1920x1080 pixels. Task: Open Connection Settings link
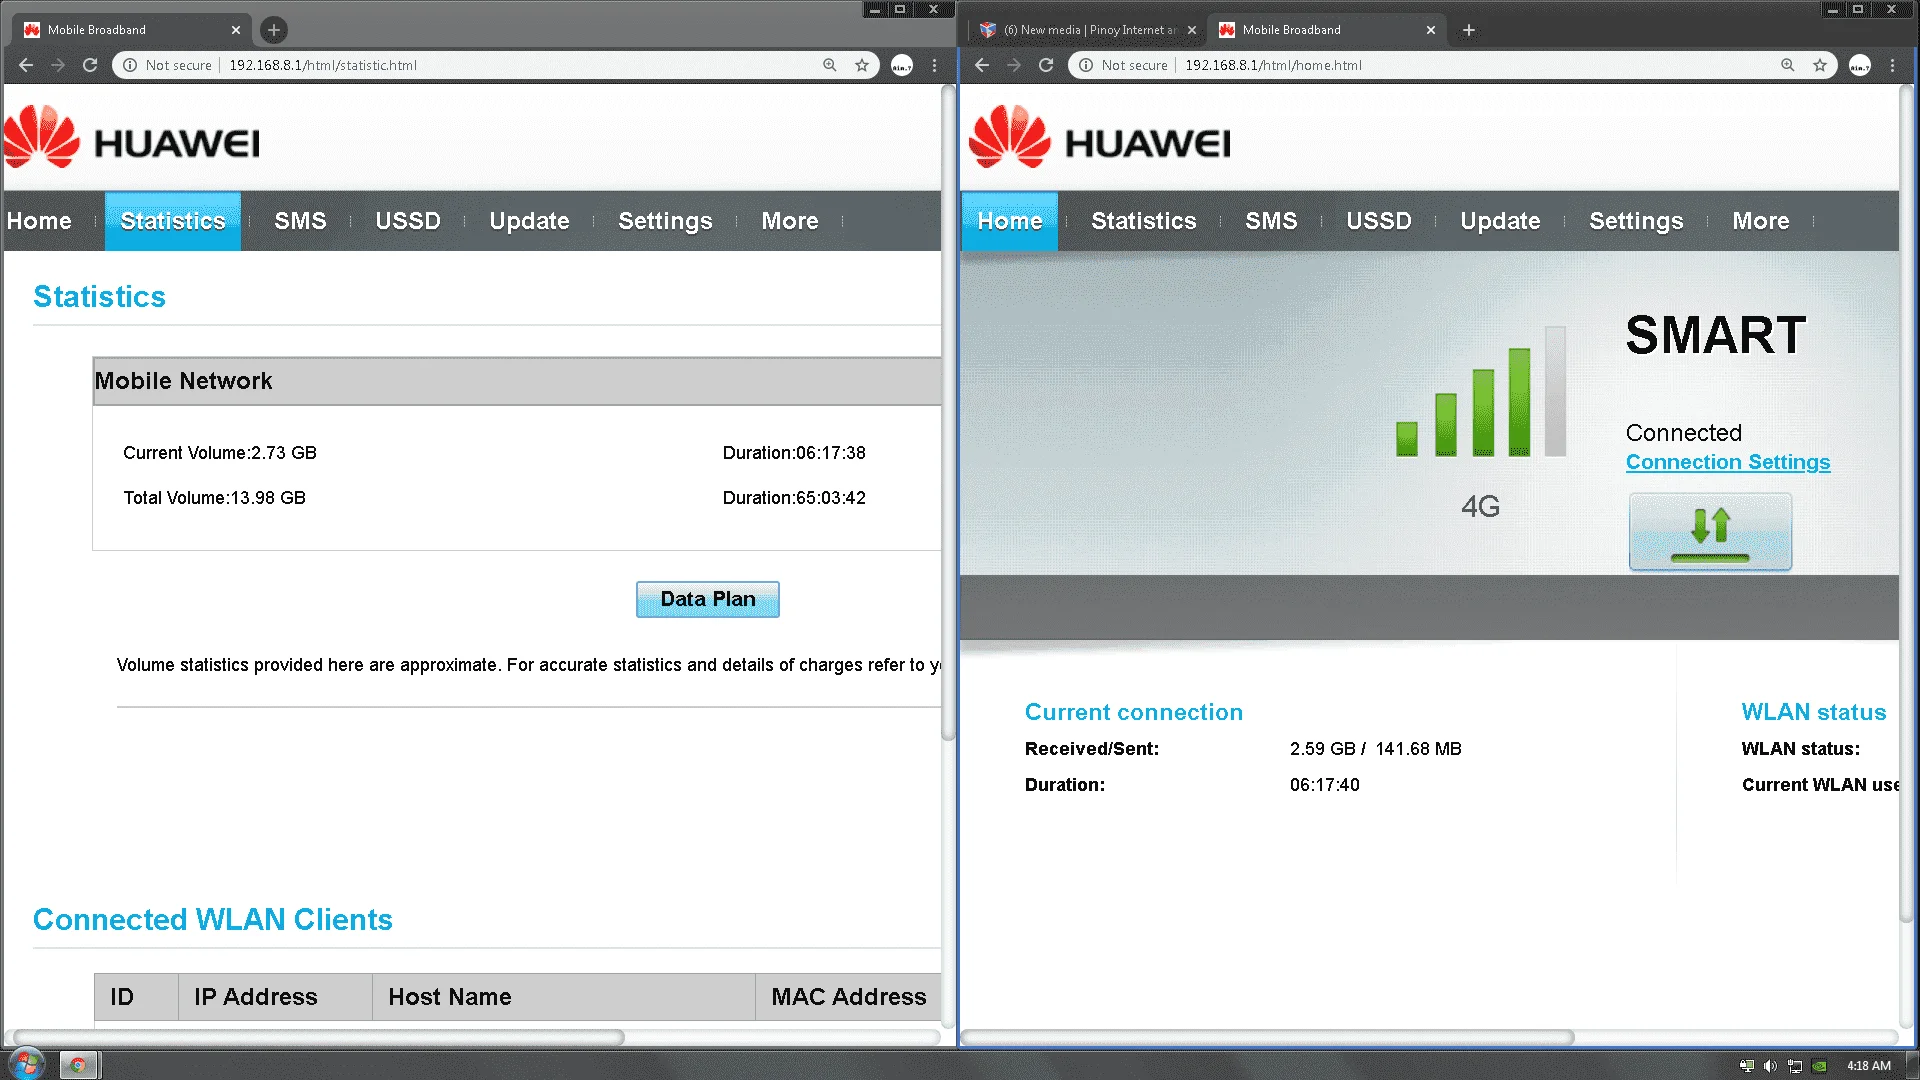point(1728,462)
